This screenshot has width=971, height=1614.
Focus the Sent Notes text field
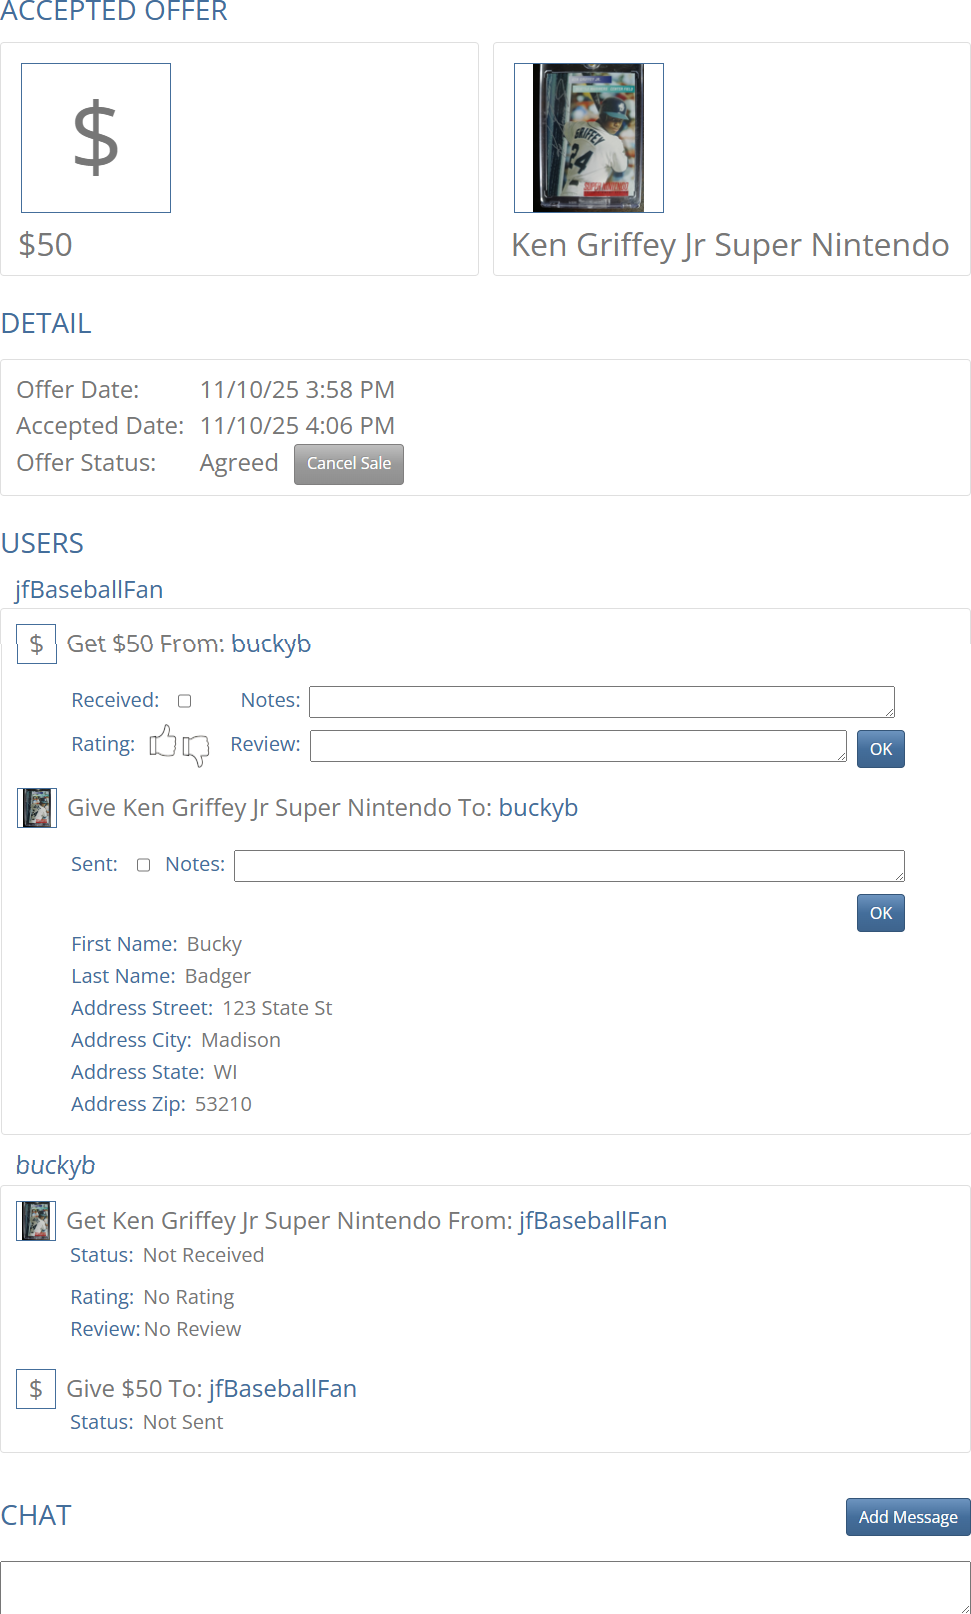pos(568,865)
